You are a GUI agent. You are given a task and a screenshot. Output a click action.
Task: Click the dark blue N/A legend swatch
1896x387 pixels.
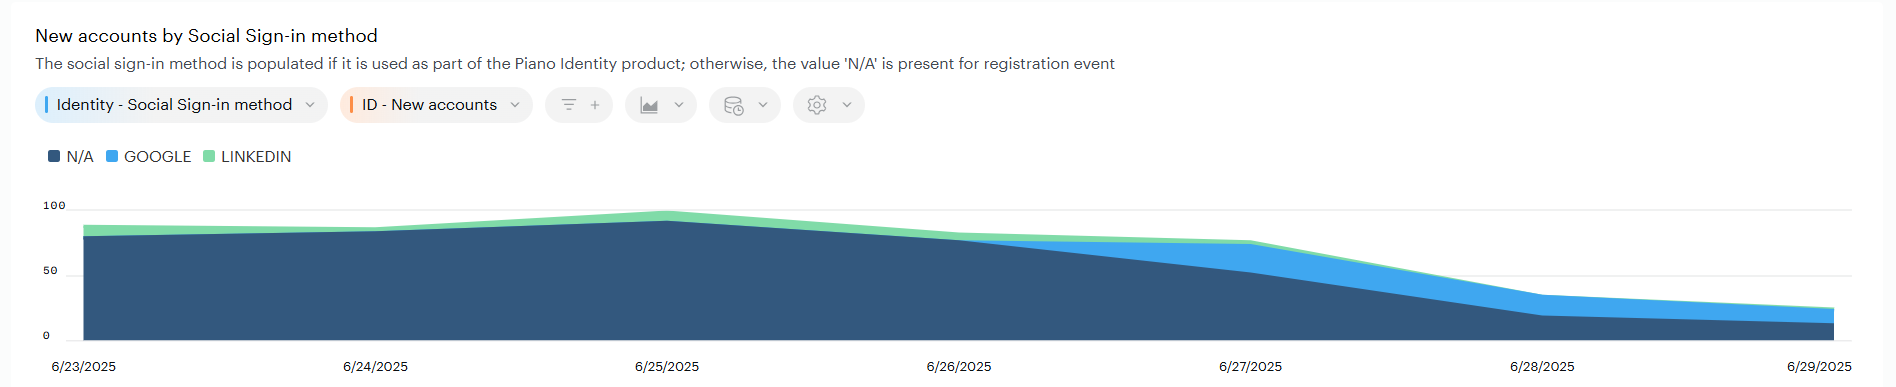[54, 156]
